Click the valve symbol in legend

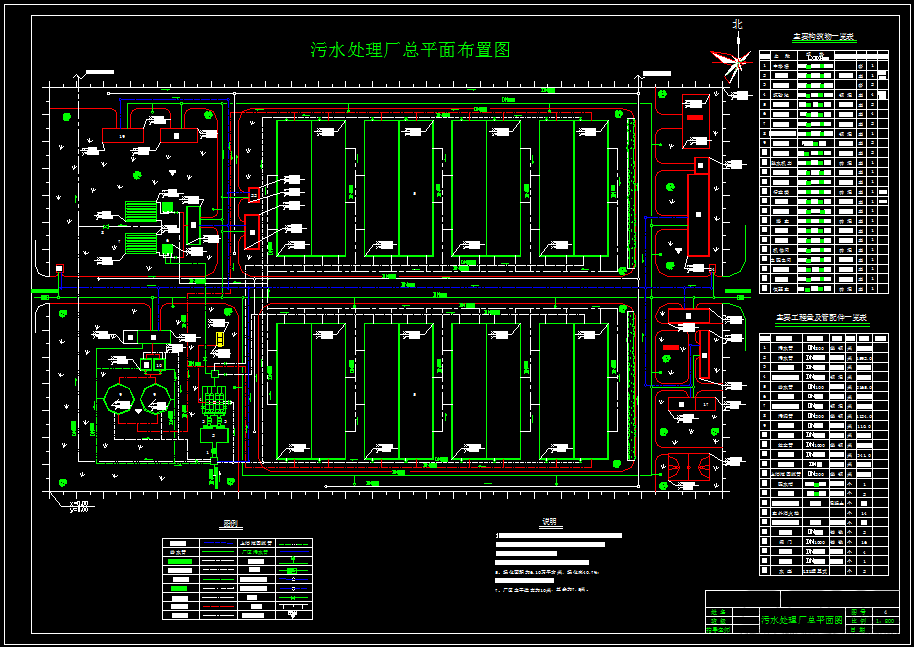293,598
